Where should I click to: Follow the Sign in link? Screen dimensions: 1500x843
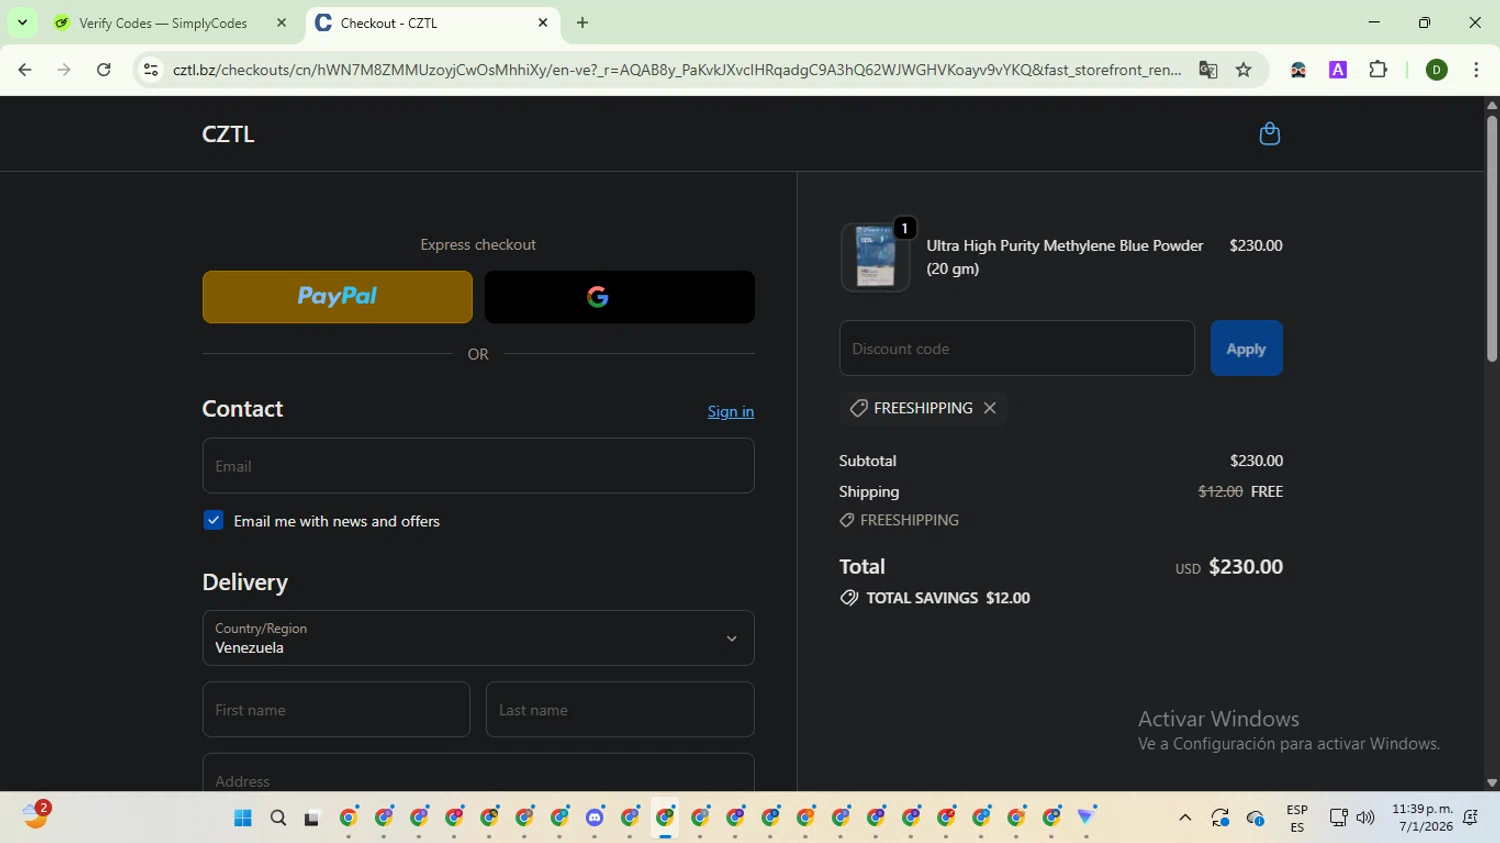click(x=730, y=411)
